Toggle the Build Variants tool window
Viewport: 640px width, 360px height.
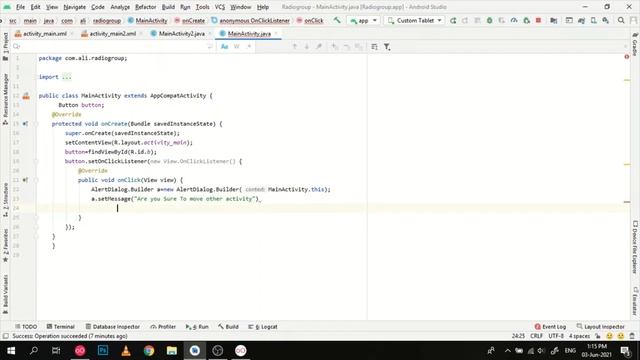(x=5, y=294)
